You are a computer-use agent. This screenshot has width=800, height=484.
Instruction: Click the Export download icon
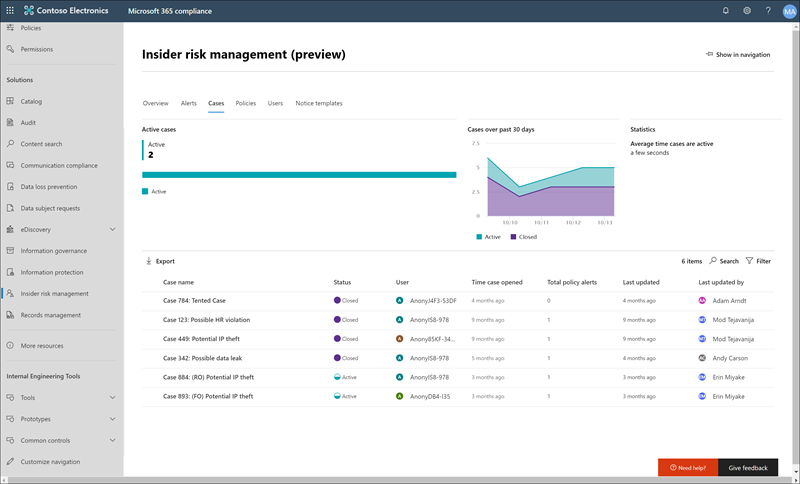(x=148, y=261)
